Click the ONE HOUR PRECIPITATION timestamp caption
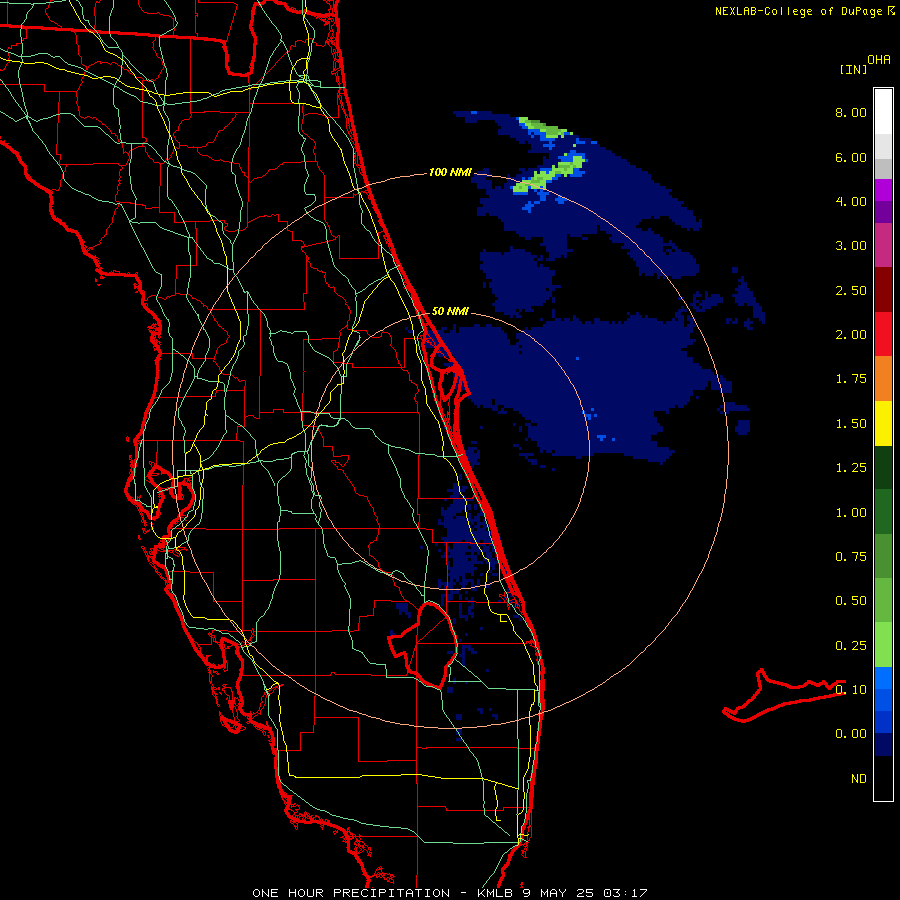This screenshot has height=900, width=900. (x=450, y=893)
